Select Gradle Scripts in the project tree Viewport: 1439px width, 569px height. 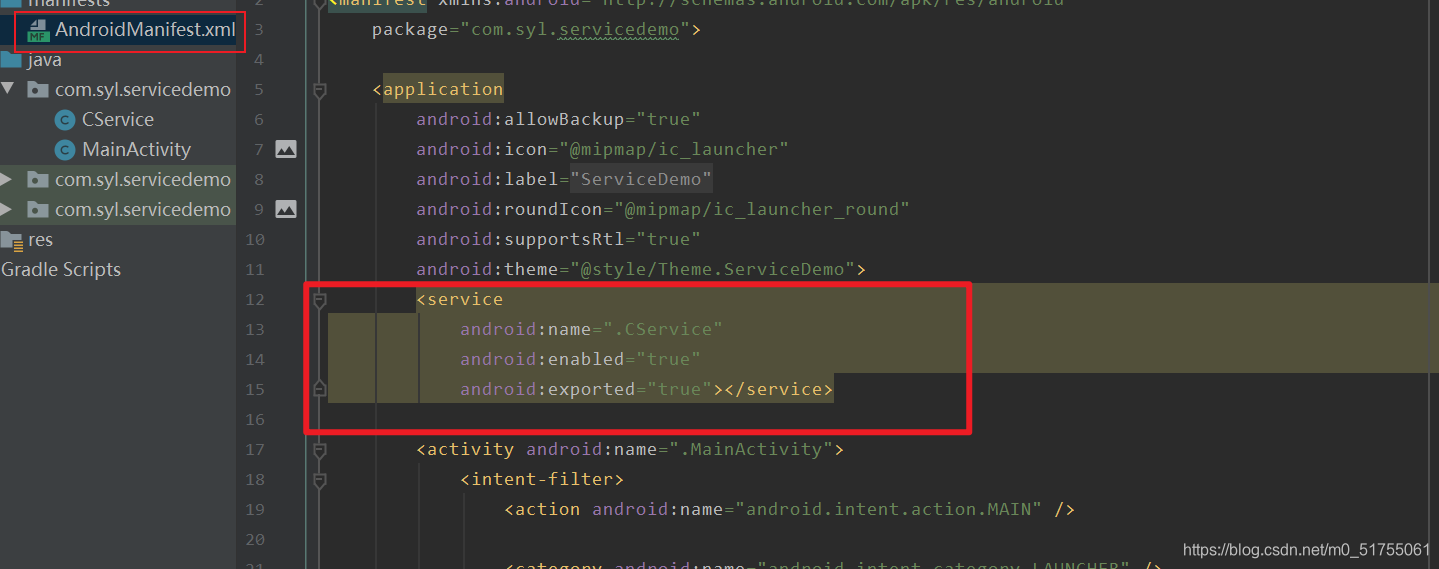61,270
